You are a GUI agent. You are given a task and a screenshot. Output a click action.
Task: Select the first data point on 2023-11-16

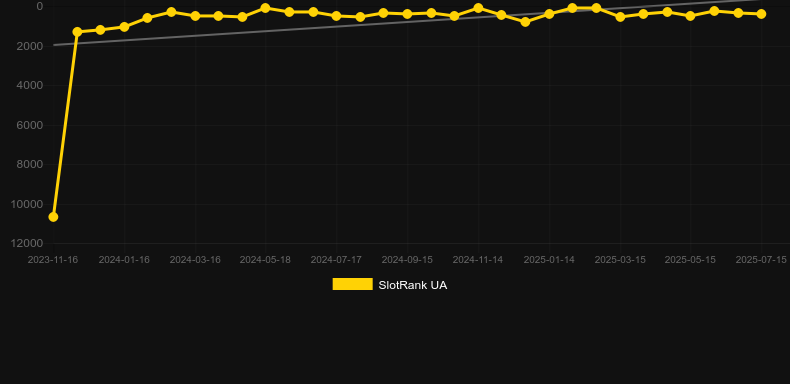tap(53, 217)
